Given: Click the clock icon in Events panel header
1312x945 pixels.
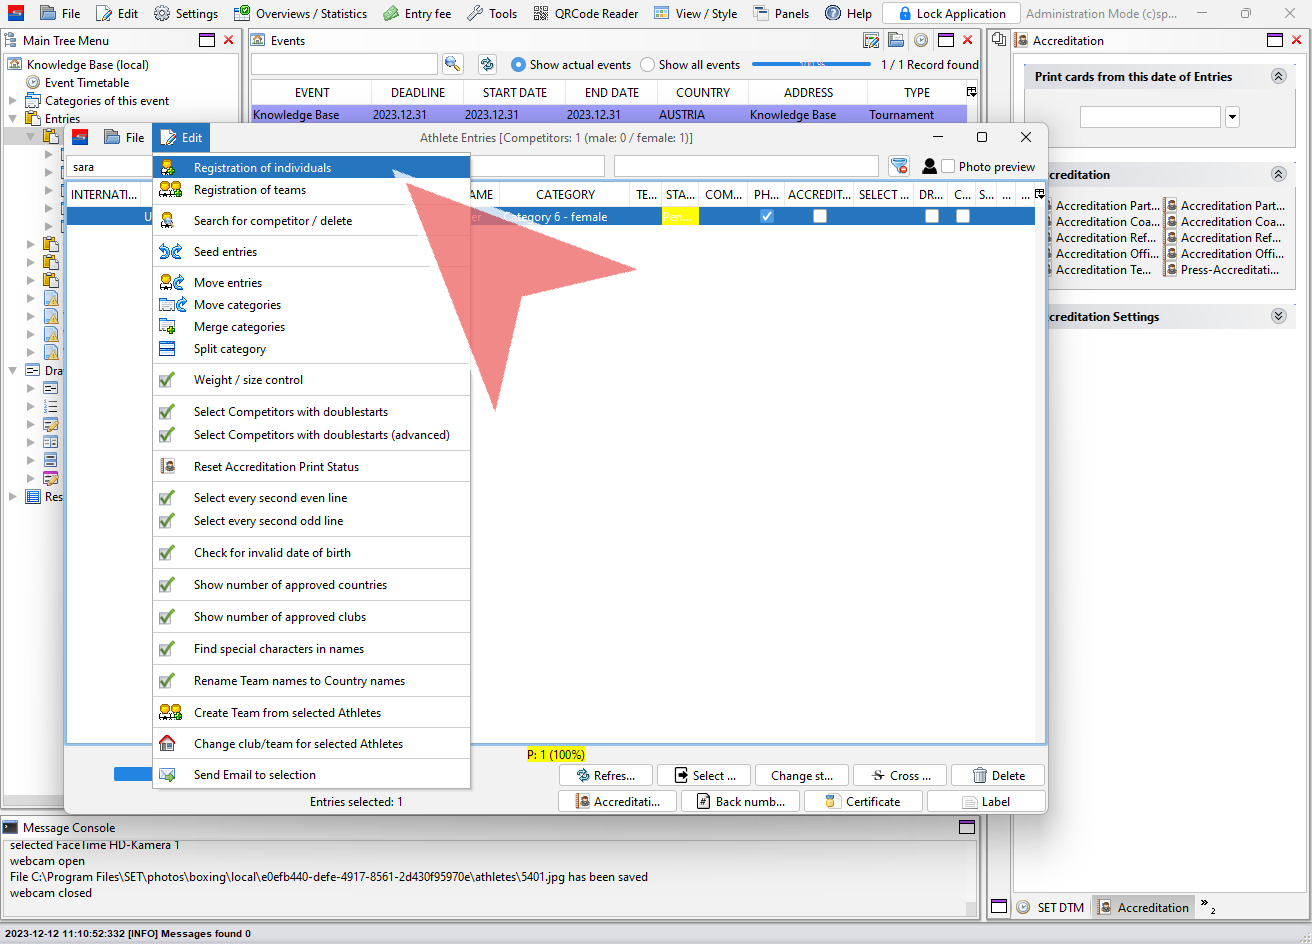Looking at the screenshot, I should pos(920,40).
